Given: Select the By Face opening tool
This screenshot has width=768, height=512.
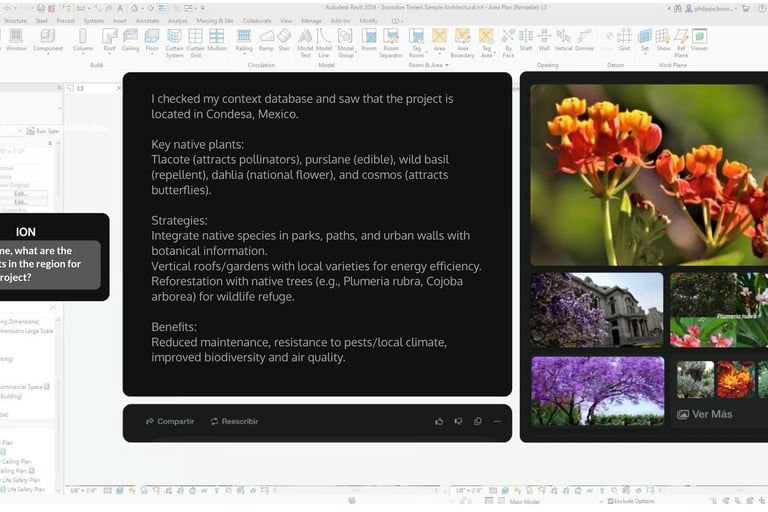Looking at the screenshot, I should [508, 43].
